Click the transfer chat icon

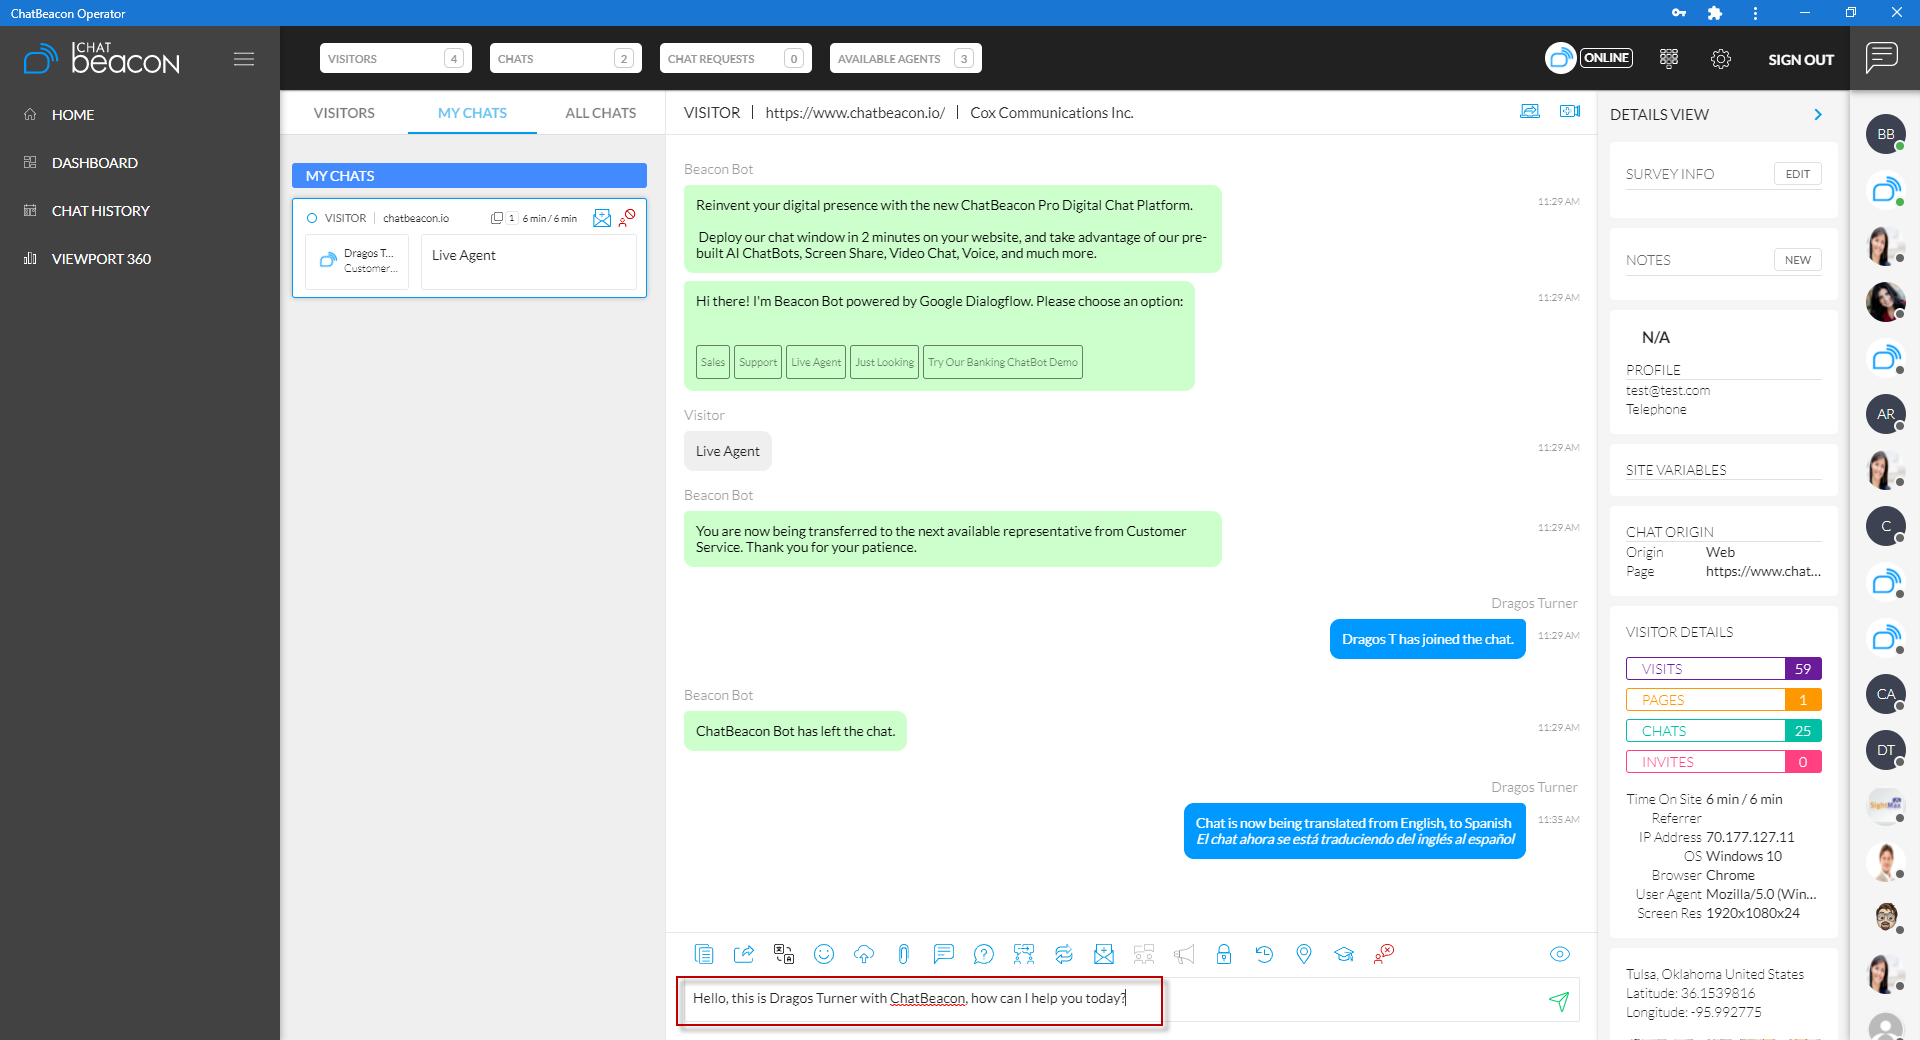pyautogui.click(x=1024, y=954)
